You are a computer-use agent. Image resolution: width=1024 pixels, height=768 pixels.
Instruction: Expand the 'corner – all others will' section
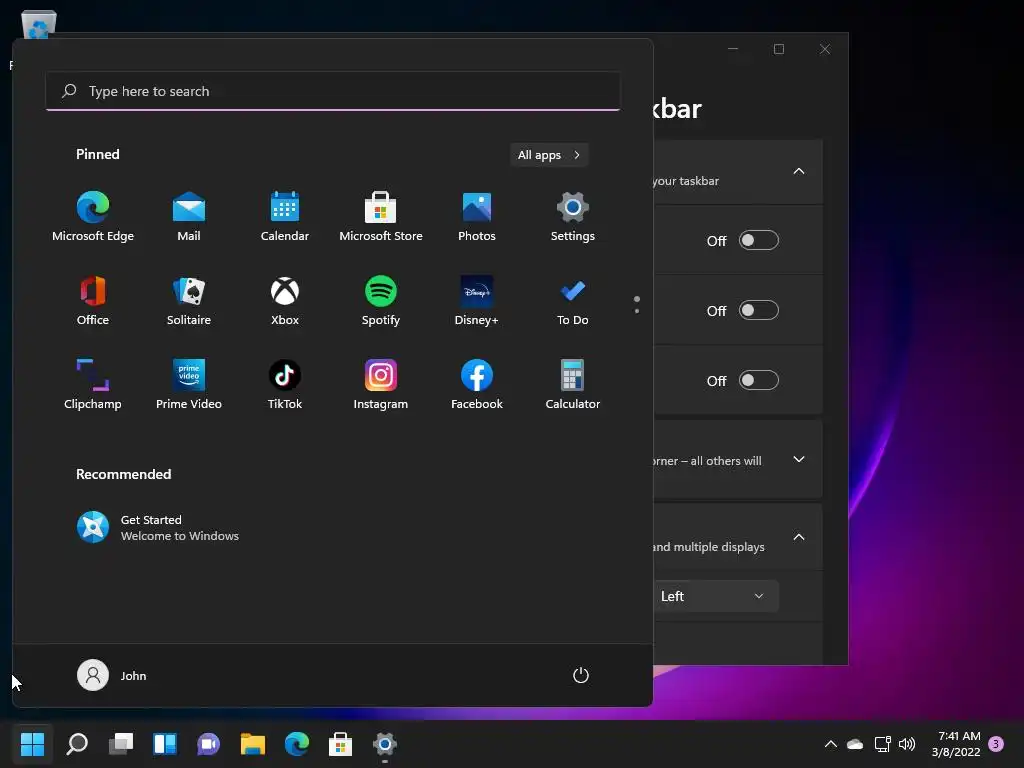(799, 459)
